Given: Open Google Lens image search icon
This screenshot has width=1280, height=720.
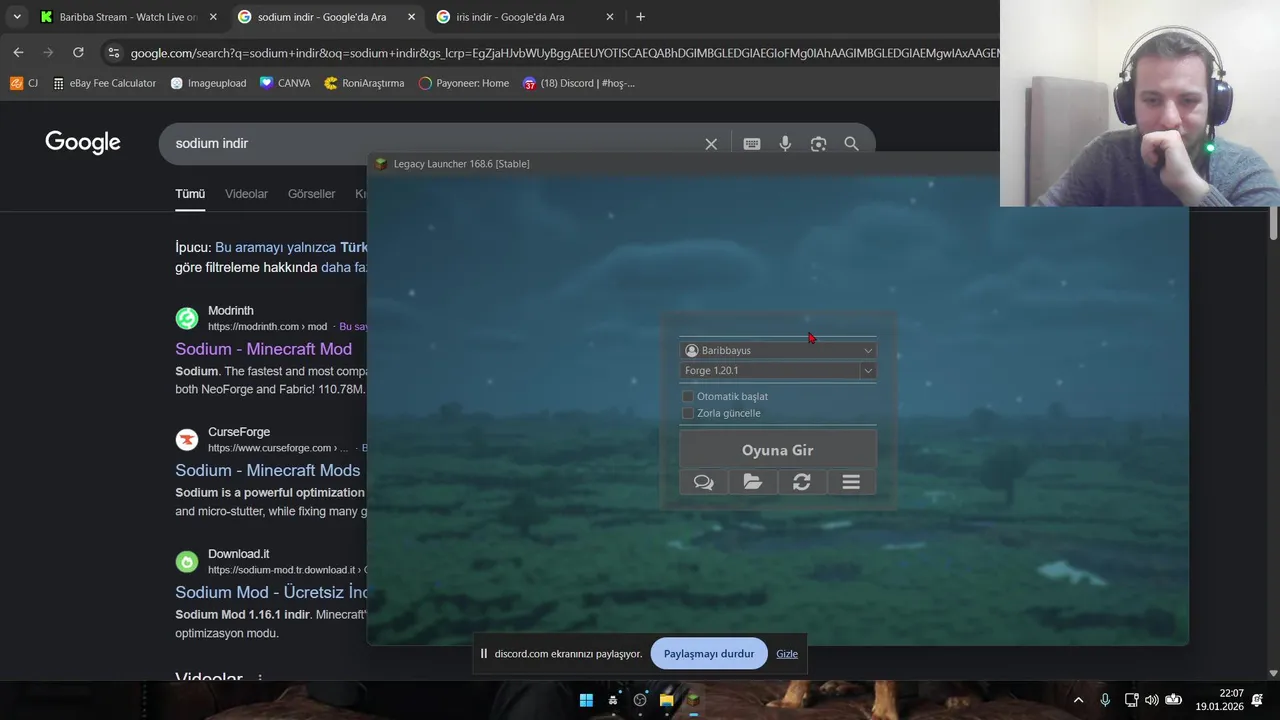Looking at the screenshot, I should coord(818,144).
